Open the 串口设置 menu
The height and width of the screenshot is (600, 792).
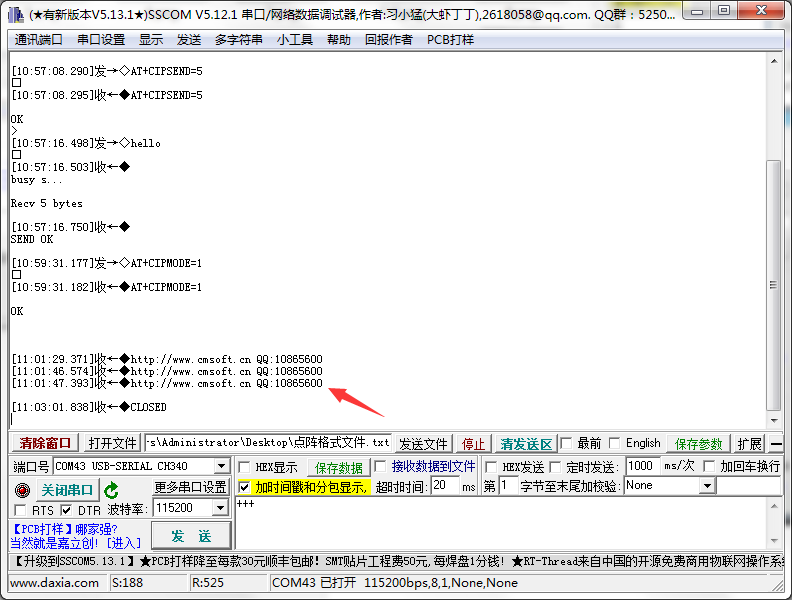(101, 39)
